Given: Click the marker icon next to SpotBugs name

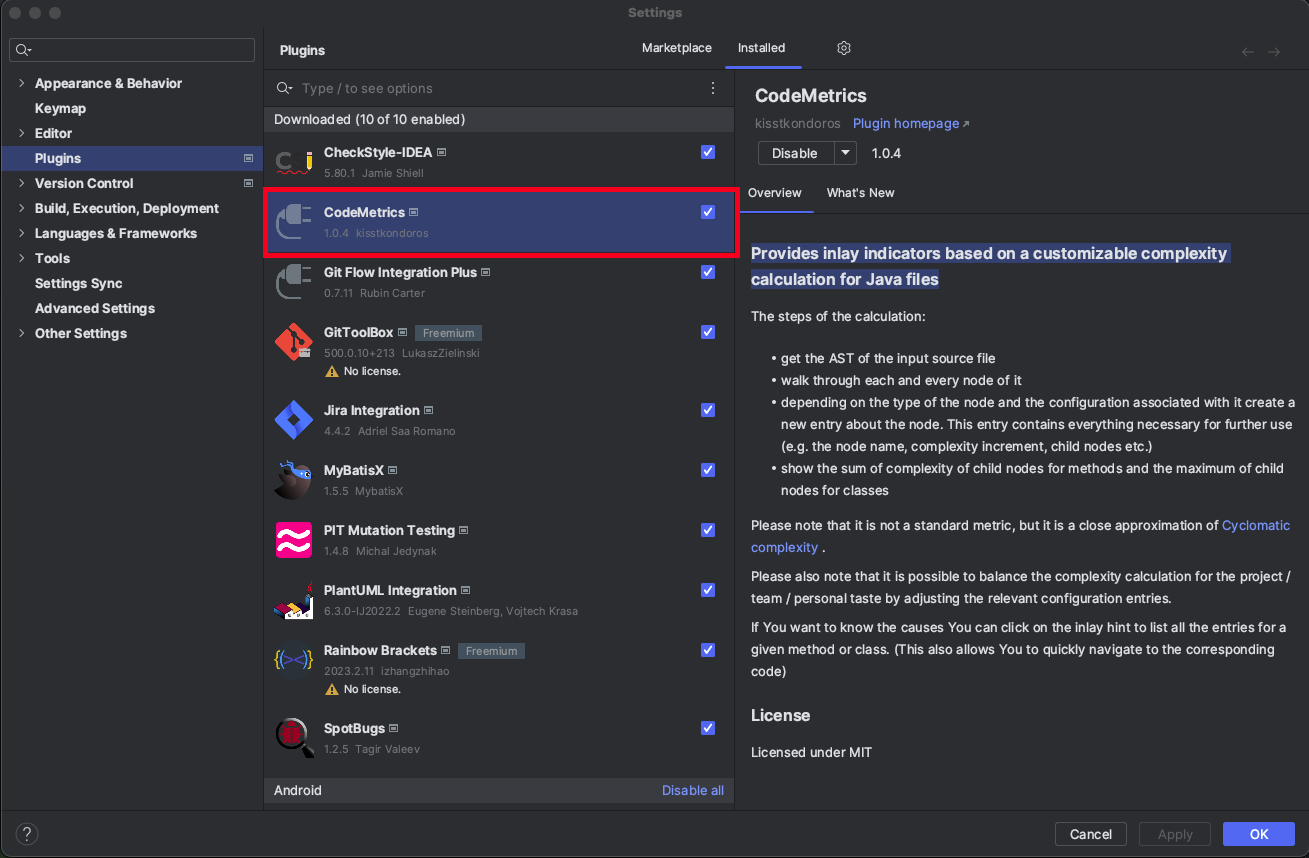Looking at the screenshot, I should point(394,729).
